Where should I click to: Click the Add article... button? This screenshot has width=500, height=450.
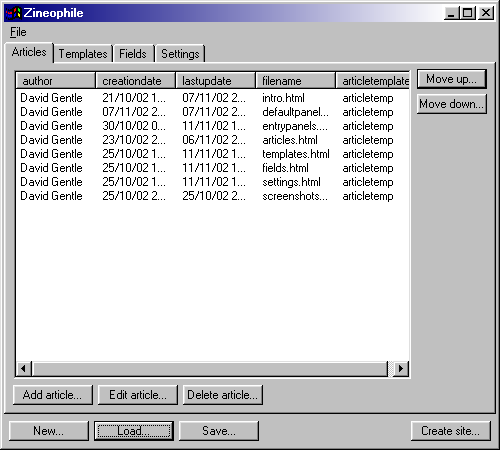(x=53, y=395)
